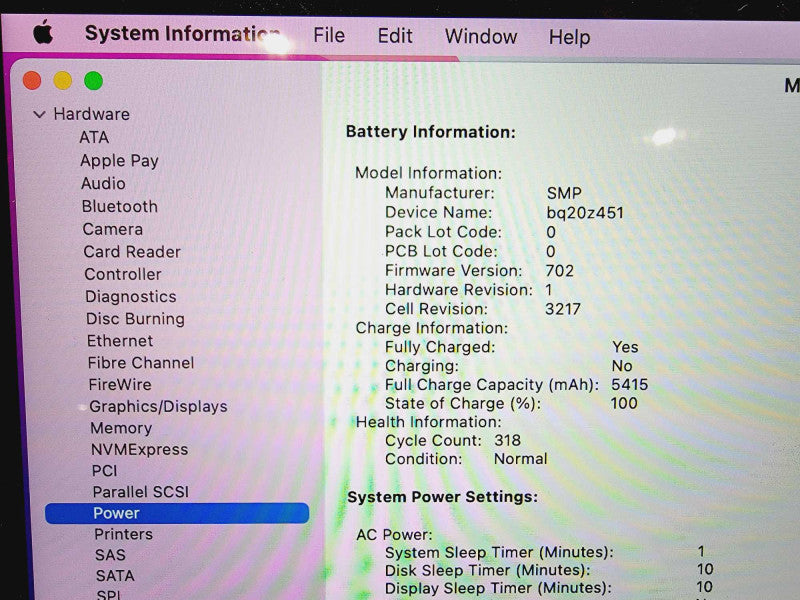Select FireWire in the sidebar
The image size is (800, 600).
[x=120, y=385]
